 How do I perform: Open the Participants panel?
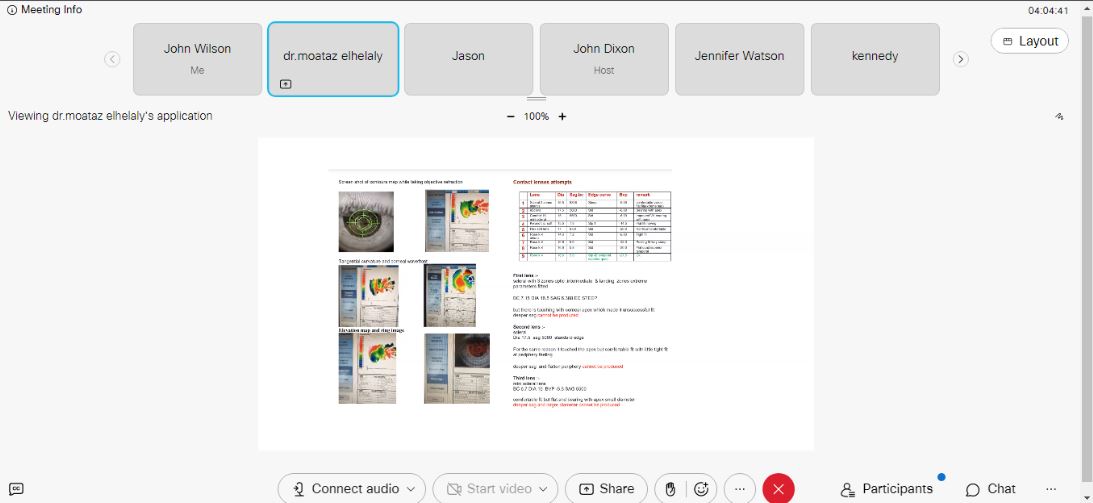tap(886, 489)
